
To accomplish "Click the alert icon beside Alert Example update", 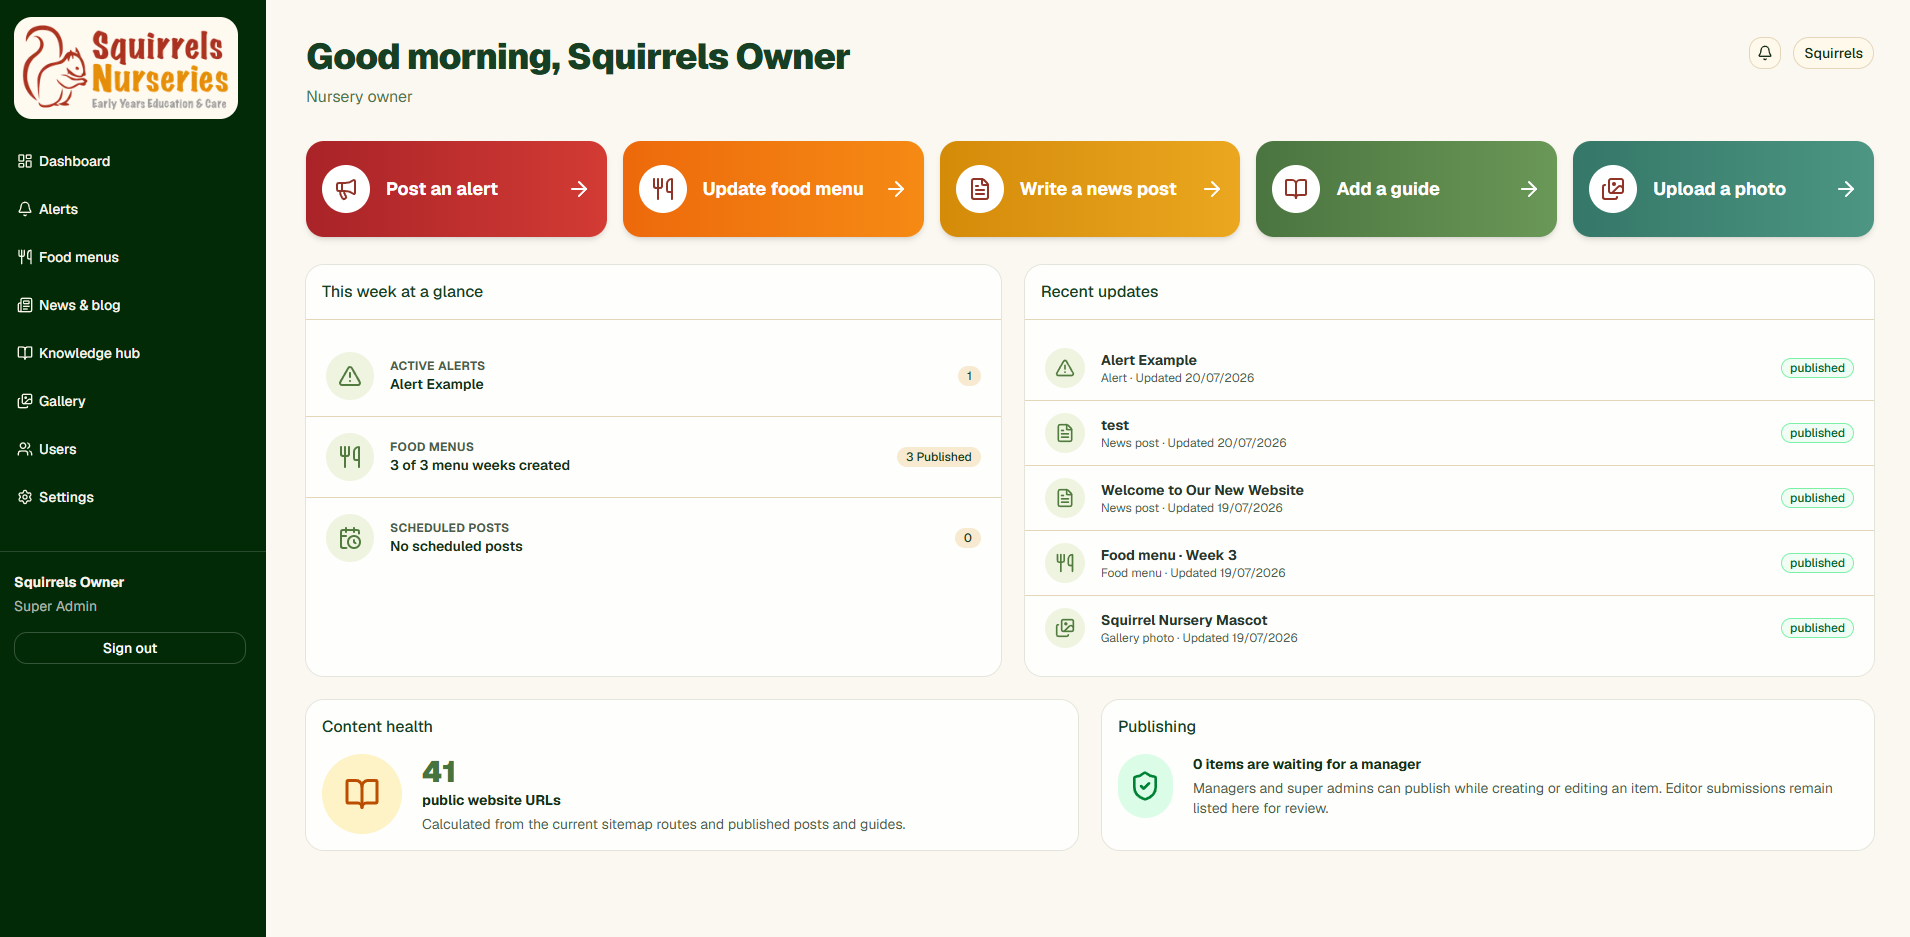I will 1065,368.
